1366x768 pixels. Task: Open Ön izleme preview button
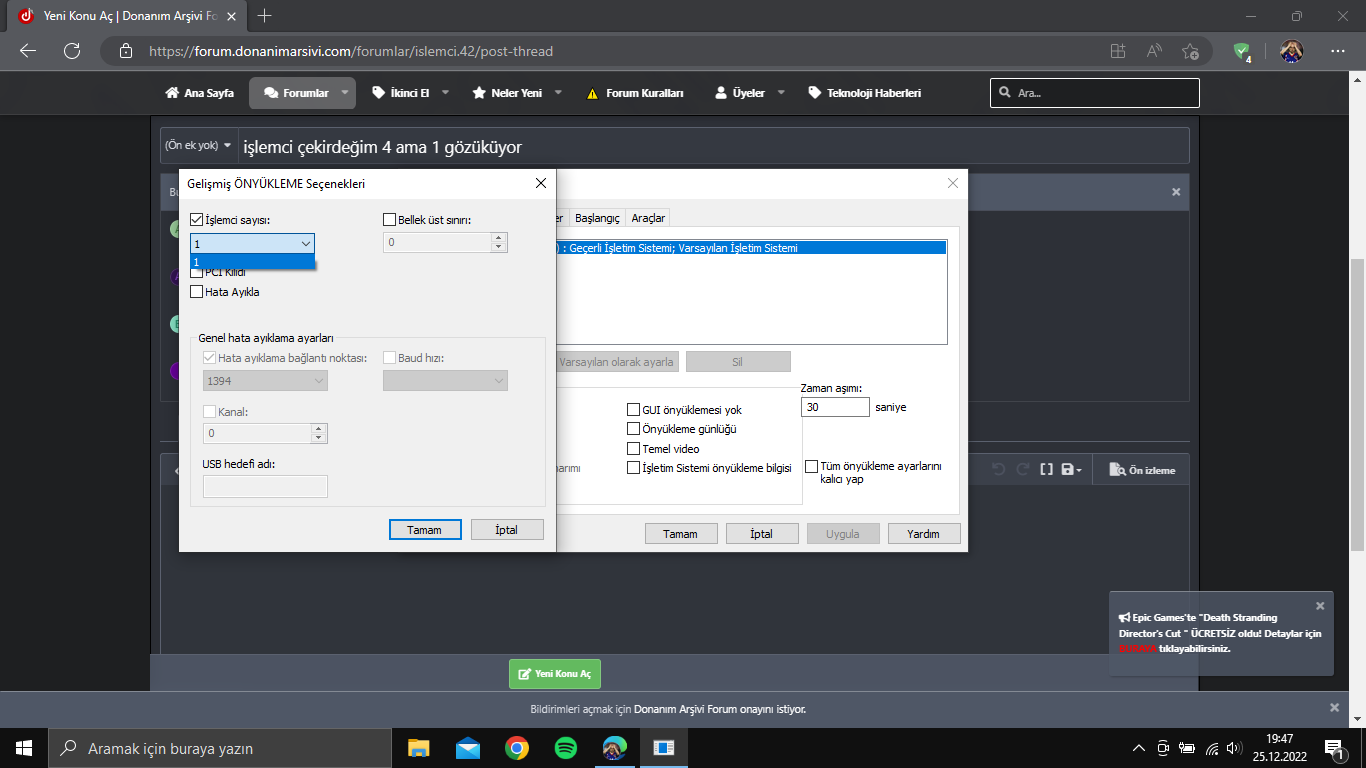point(1141,469)
